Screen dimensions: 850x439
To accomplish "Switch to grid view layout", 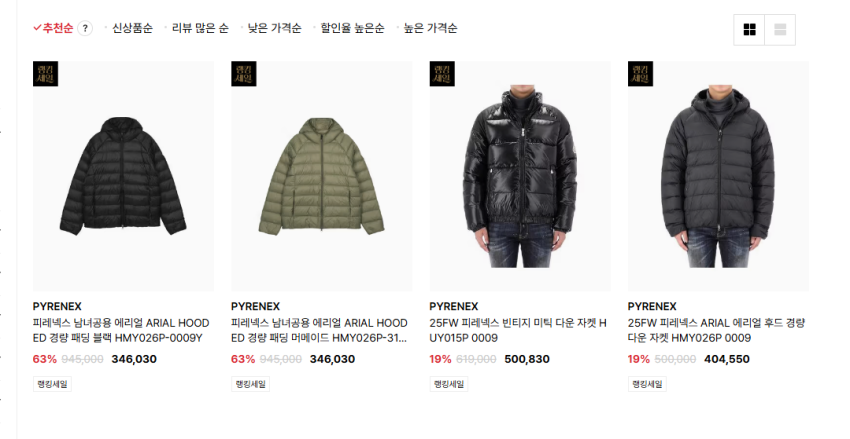I will pyautogui.click(x=749, y=30).
